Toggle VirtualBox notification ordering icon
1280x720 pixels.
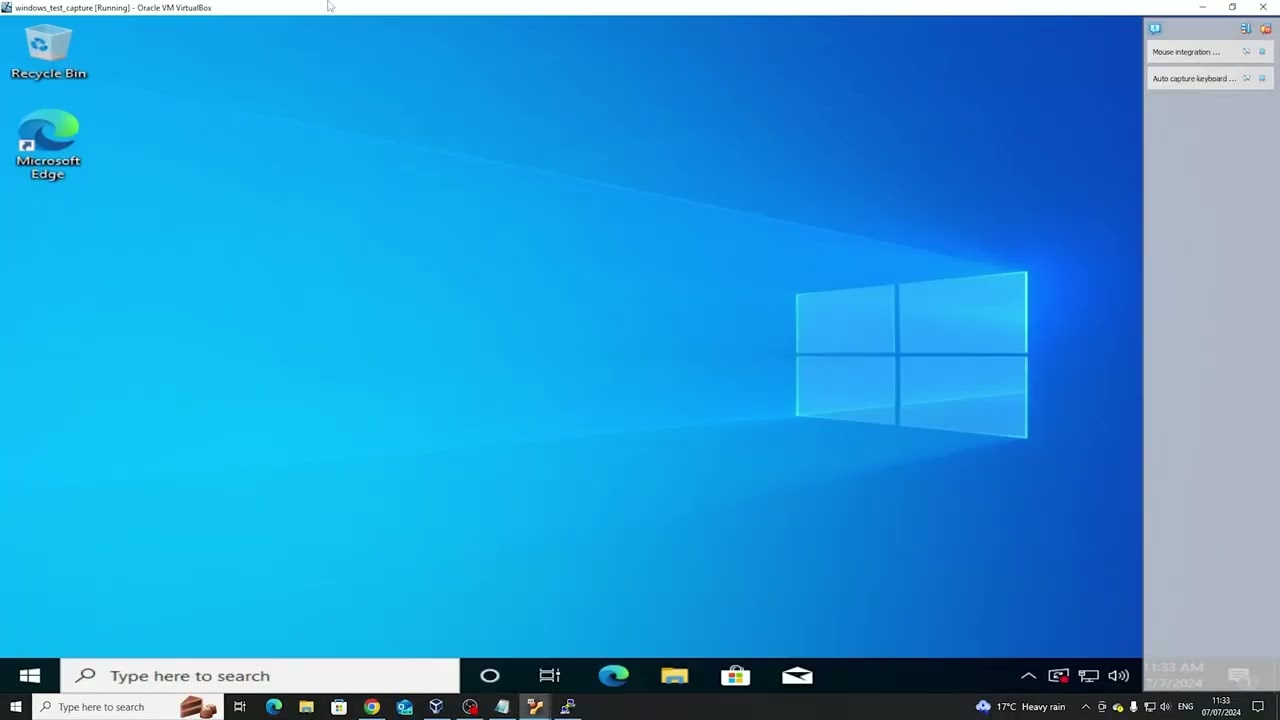(1246, 29)
